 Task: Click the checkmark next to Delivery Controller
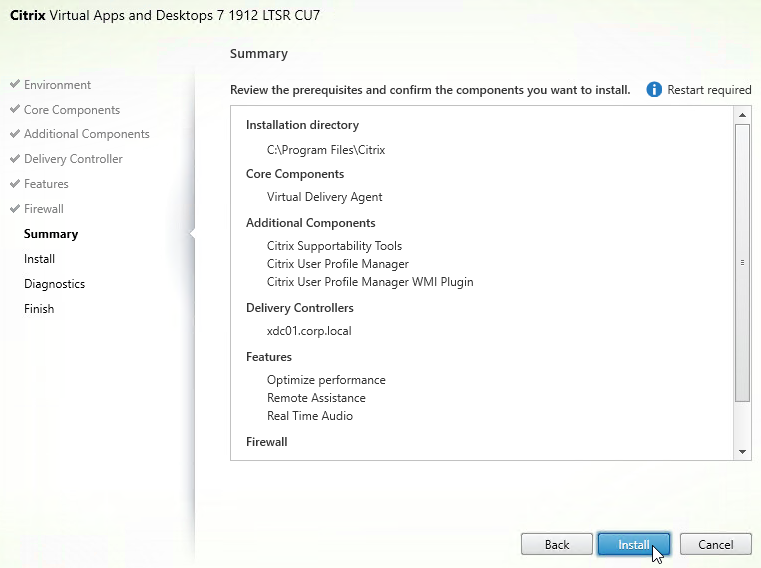(x=15, y=159)
